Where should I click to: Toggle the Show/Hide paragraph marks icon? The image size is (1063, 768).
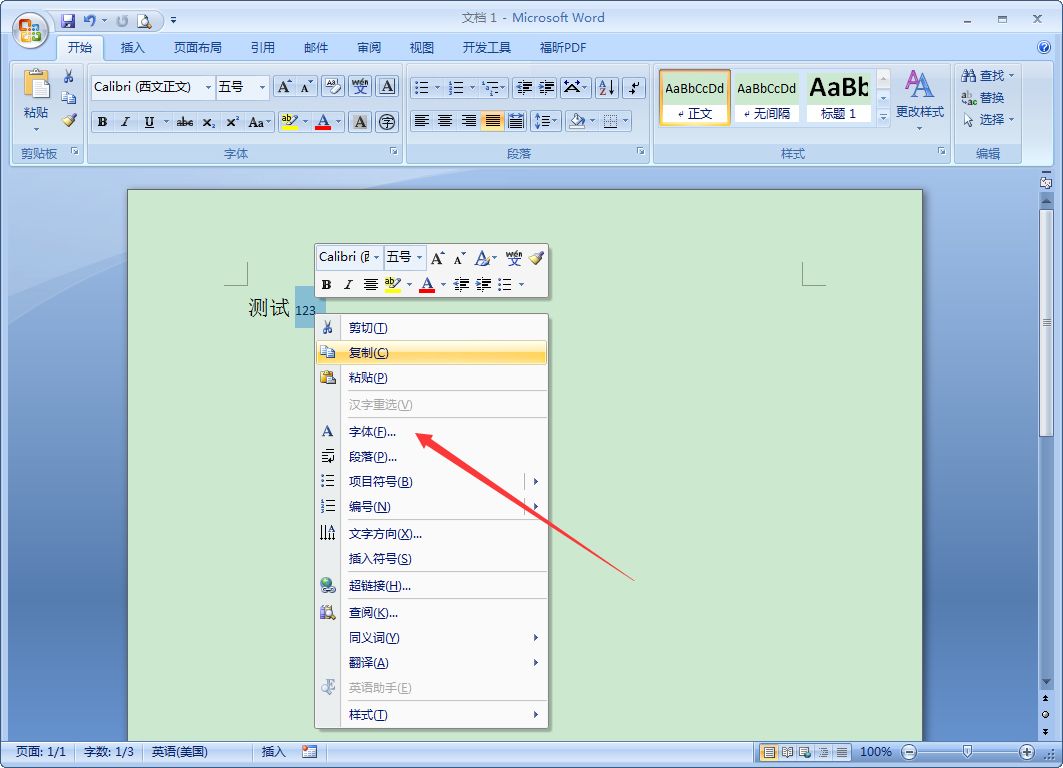click(x=633, y=87)
